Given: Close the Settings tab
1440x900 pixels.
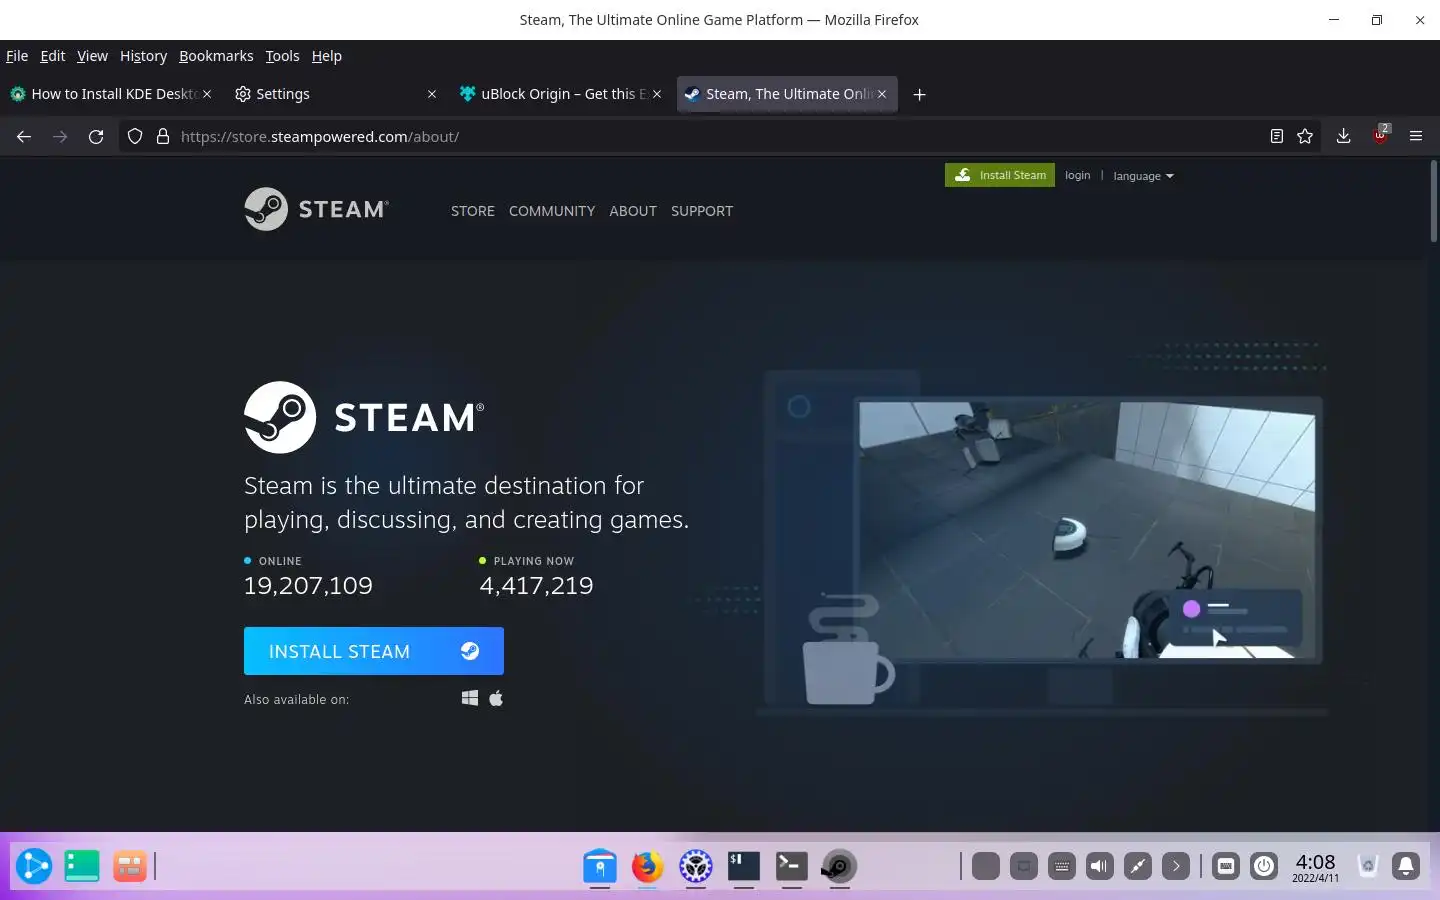Looking at the screenshot, I should (432, 94).
